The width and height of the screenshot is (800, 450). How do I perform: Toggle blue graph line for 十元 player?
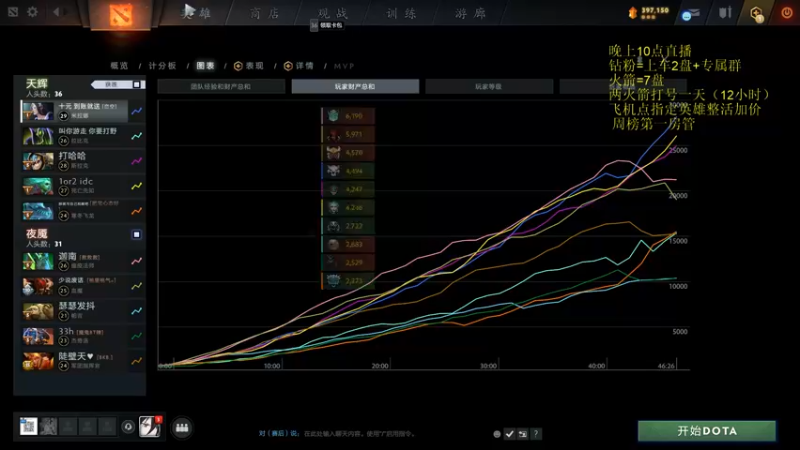pos(136,111)
